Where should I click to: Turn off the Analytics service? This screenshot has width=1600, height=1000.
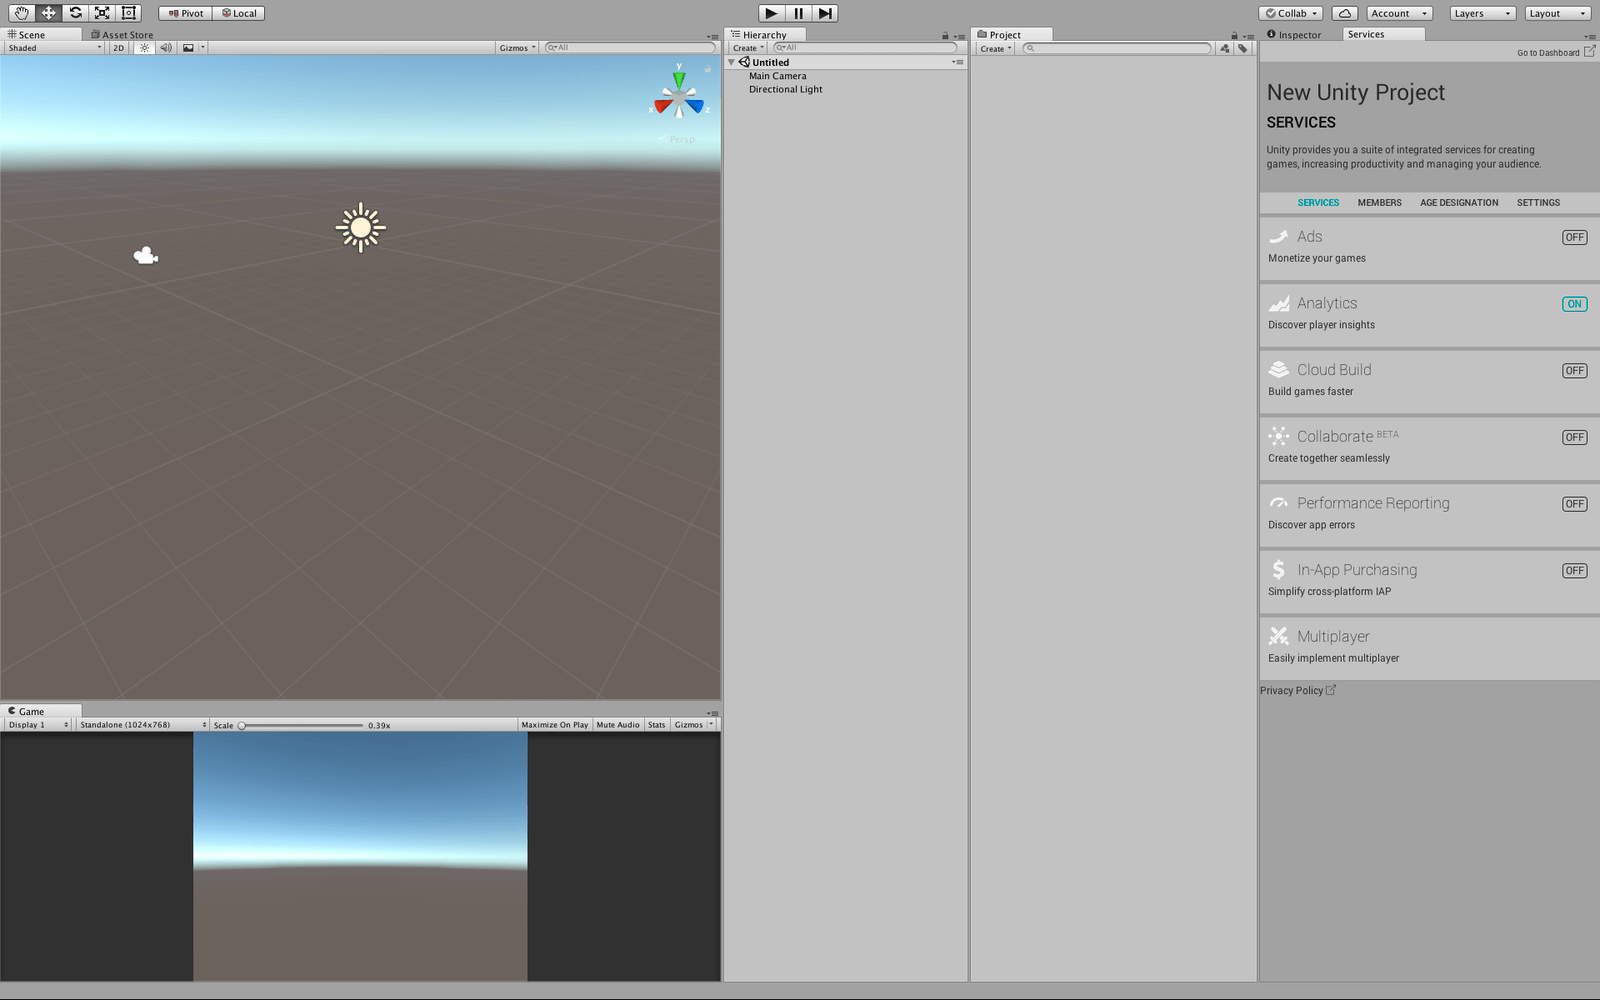(x=1574, y=303)
